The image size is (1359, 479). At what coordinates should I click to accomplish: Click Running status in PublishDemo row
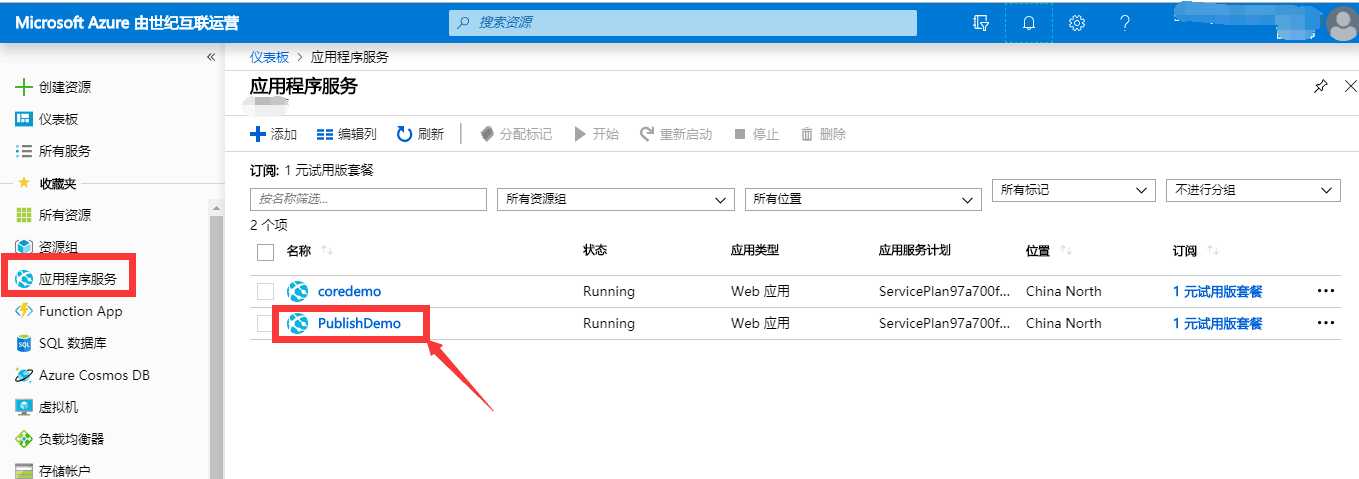(x=609, y=323)
